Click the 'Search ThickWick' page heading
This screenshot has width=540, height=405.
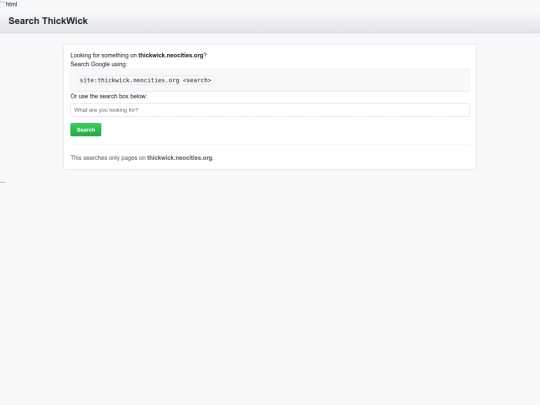coord(48,21)
